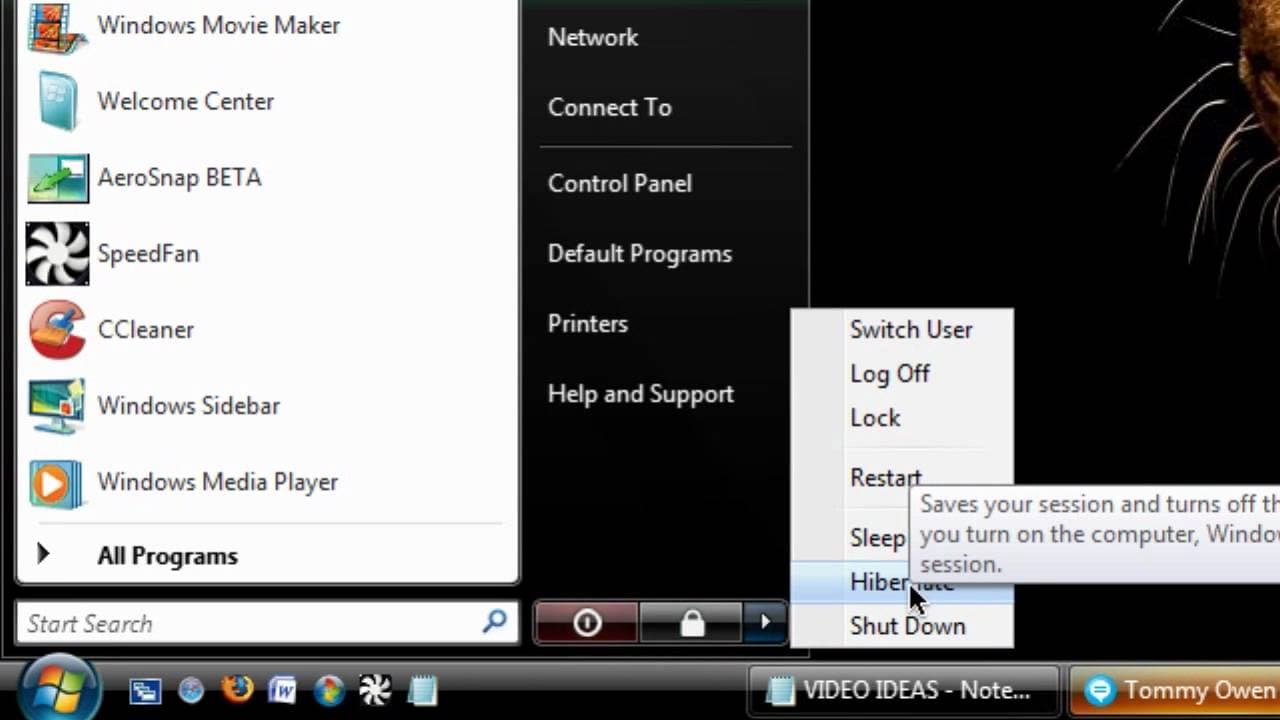Launch Welcome Center
The image size is (1280, 720).
click(x=185, y=101)
